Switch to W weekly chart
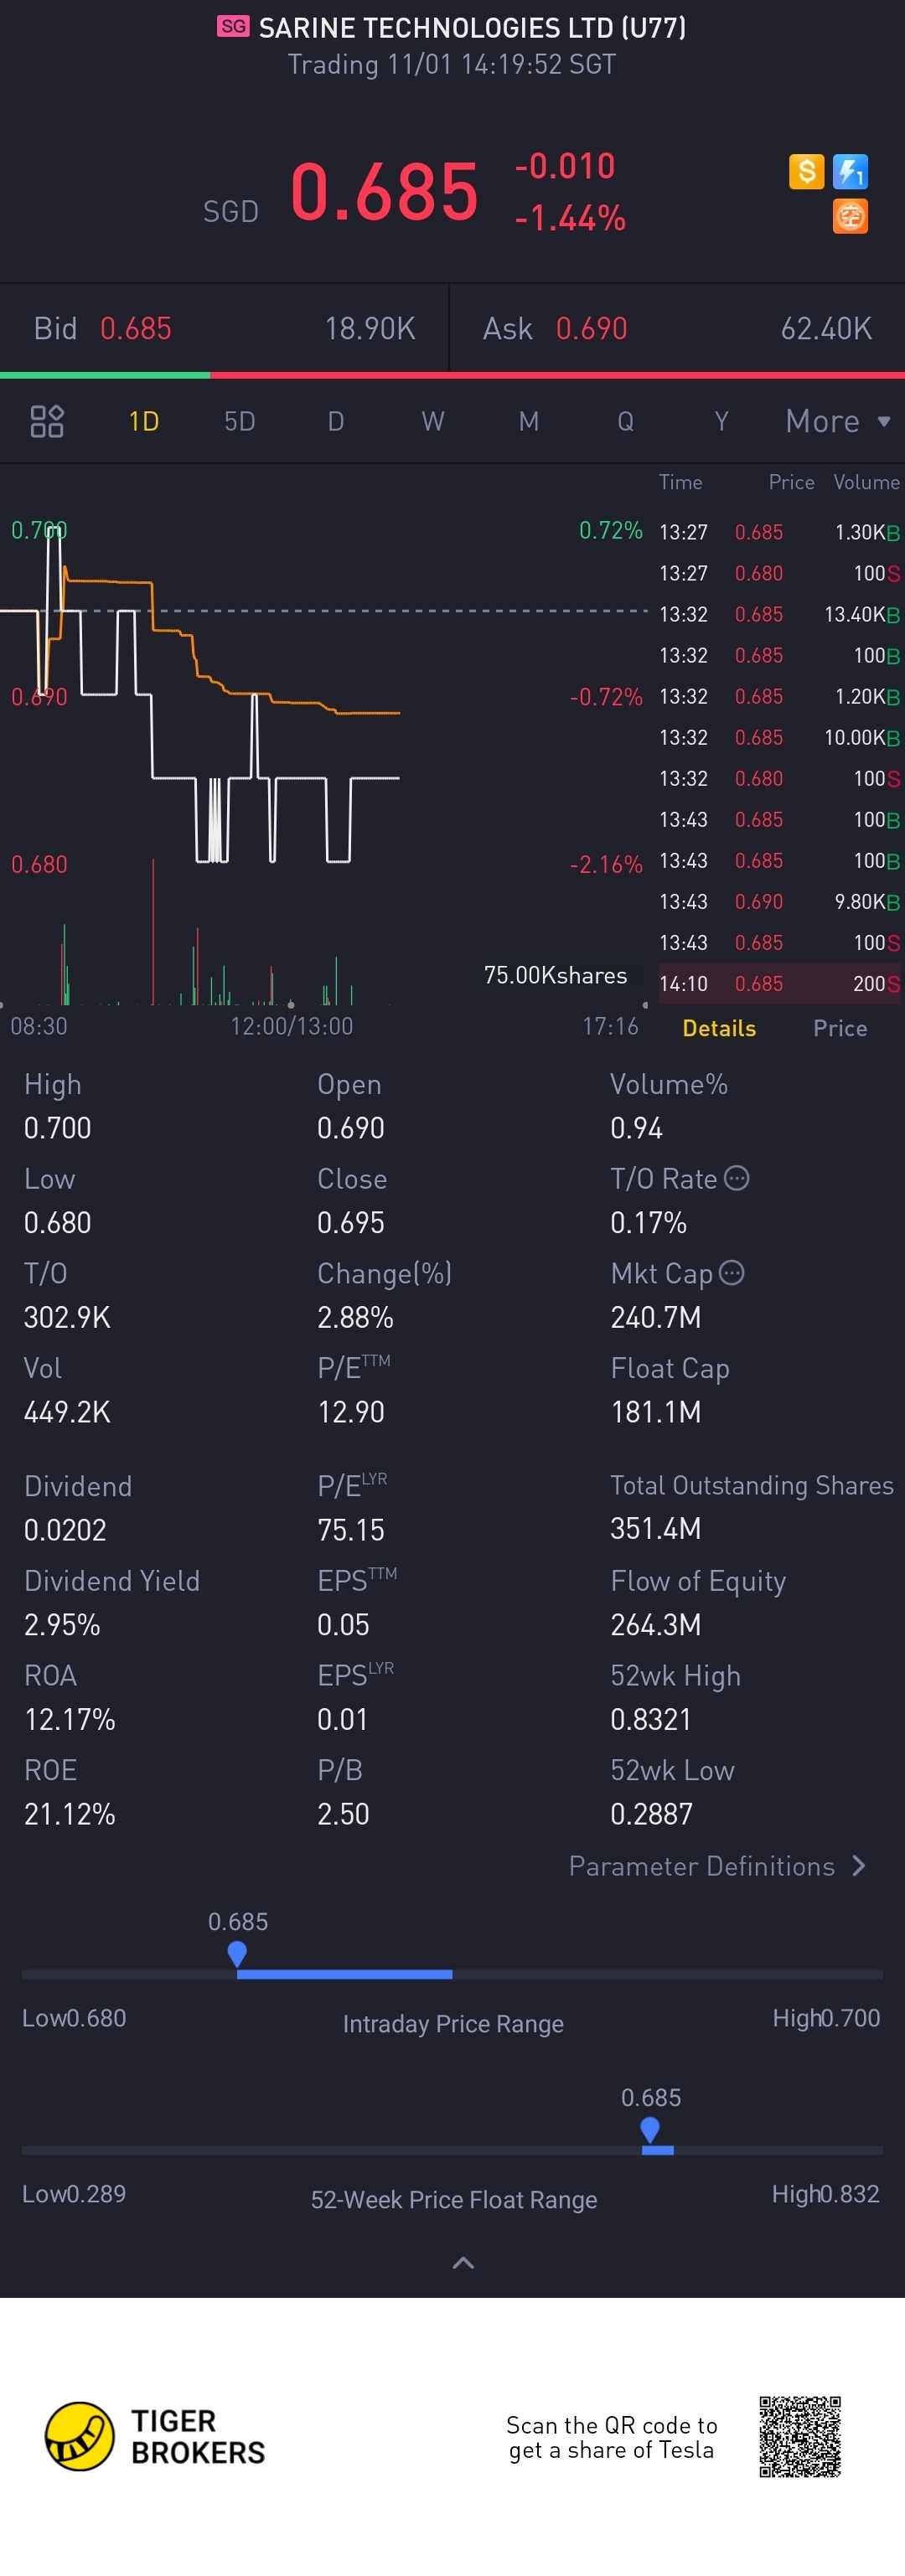The width and height of the screenshot is (905, 2576). 432,421
